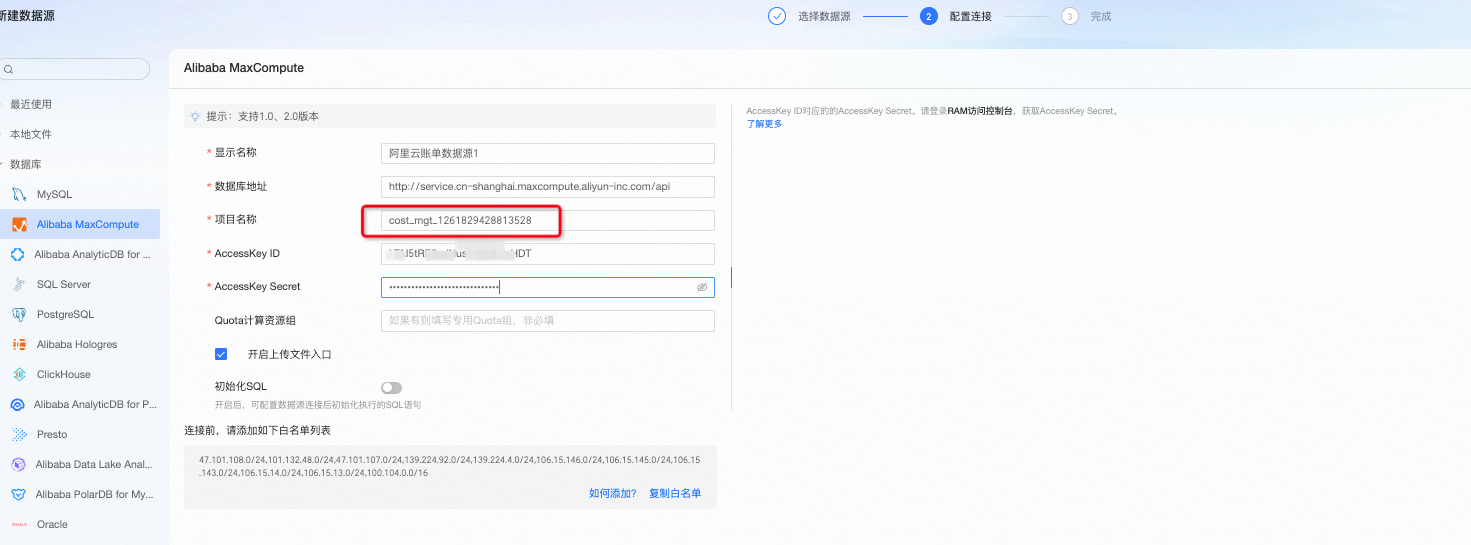1471x545 pixels.
Task: Click the whitelist IP address list text
Action: [449, 466]
